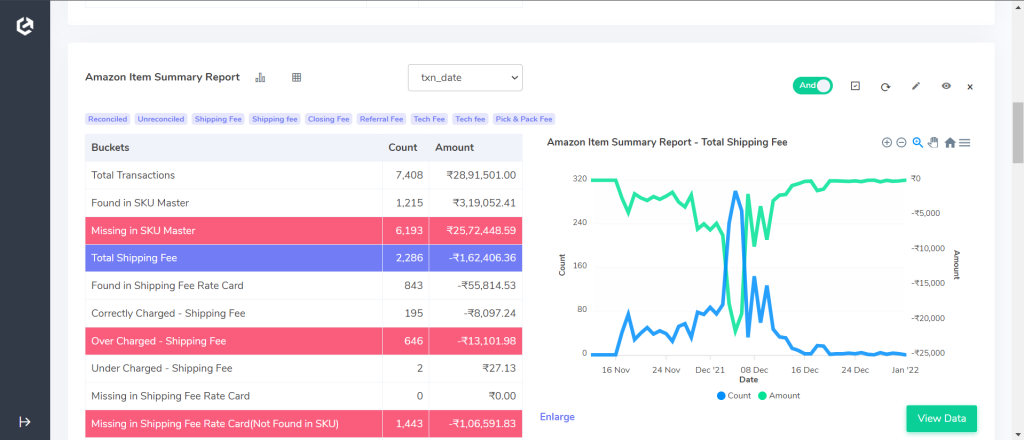Toggle Amount series in chart legend
This screenshot has width=1024, height=440.
778,396
